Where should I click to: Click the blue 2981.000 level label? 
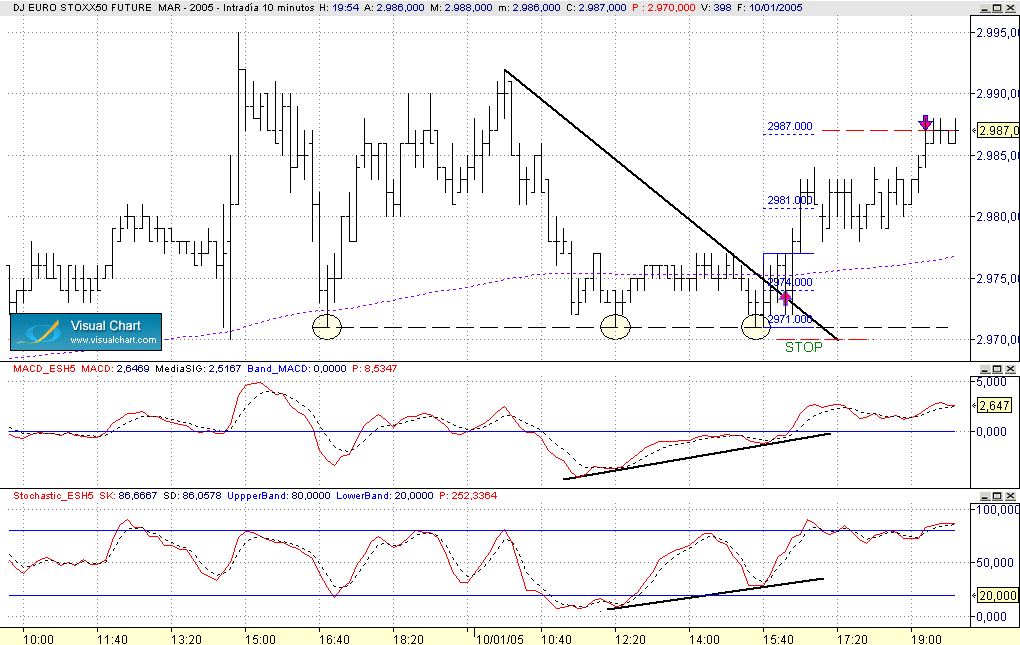click(790, 200)
